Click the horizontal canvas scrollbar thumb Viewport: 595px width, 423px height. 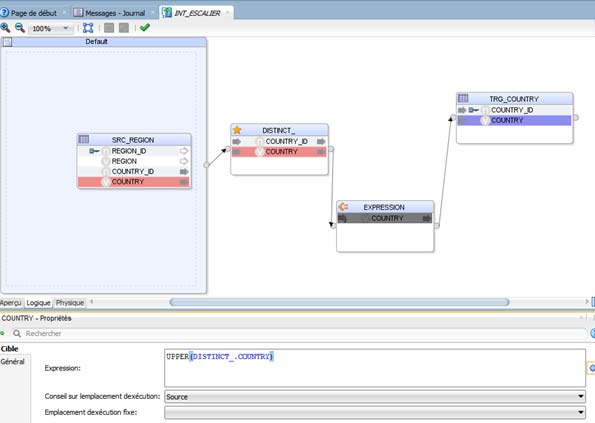point(340,302)
